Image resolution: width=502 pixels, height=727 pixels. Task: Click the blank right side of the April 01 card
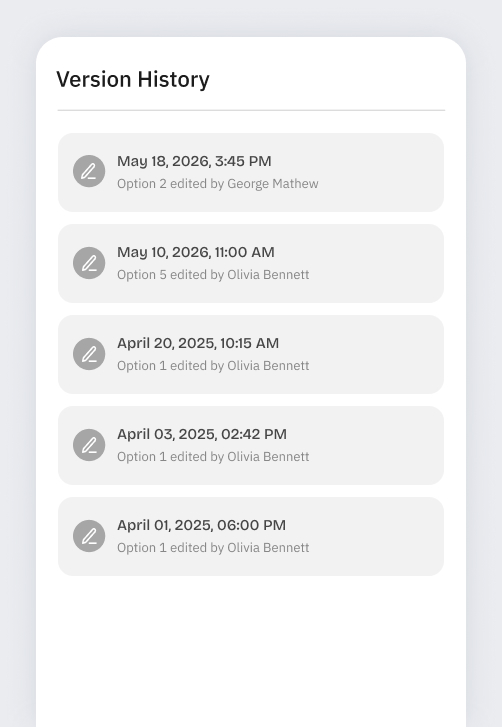[x=375, y=536]
